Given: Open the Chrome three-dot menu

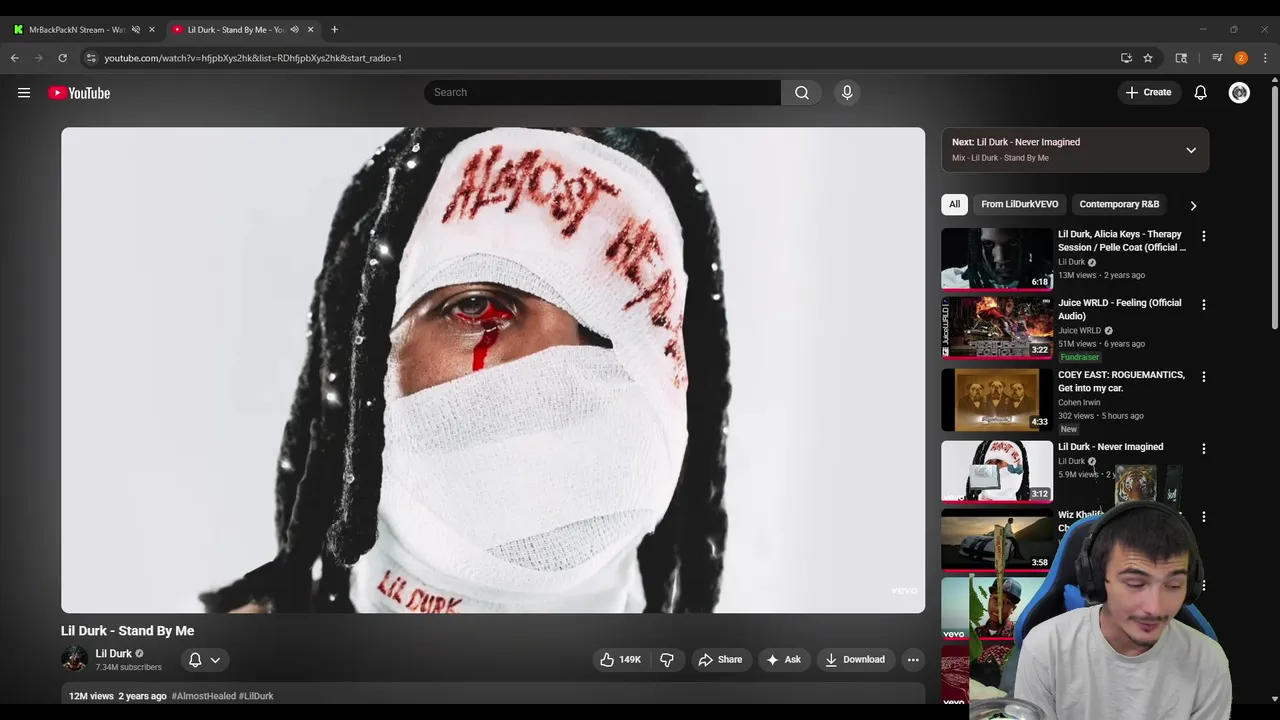Looking at the screenshot, I should 1265,58.
